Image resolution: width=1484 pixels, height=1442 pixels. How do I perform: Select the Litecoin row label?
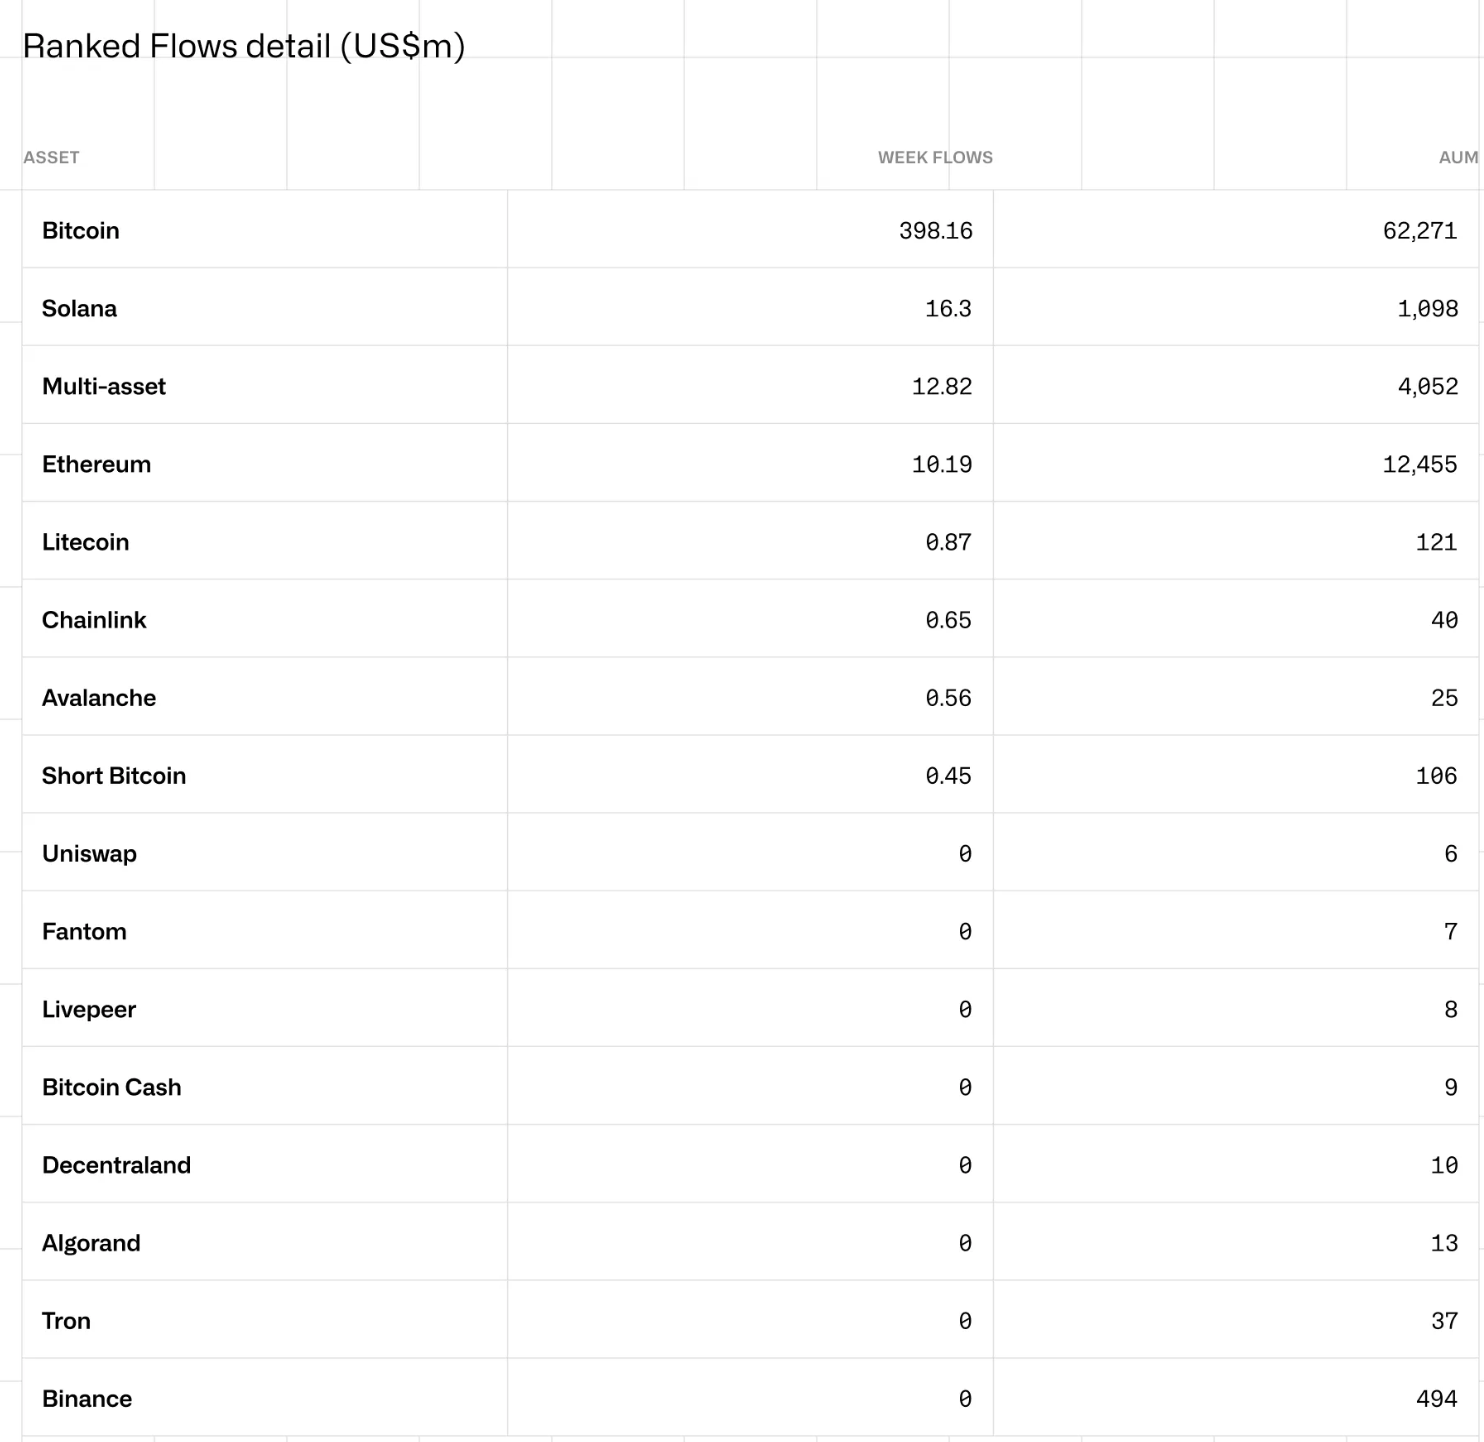(85, 543)
